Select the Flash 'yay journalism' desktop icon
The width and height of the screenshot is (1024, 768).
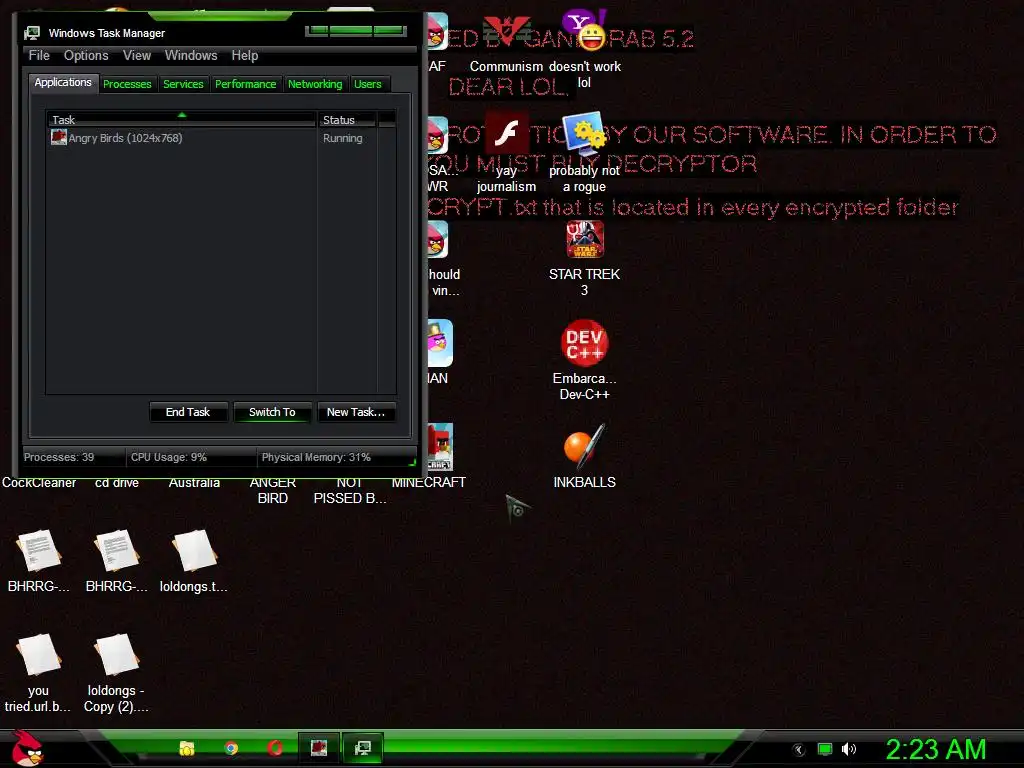506,153
